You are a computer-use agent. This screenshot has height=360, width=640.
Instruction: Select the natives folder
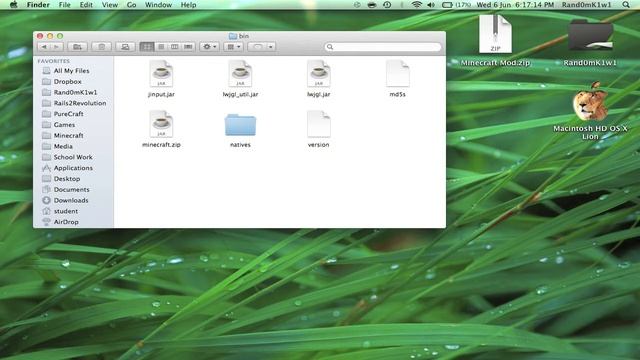tap(240, 130)
